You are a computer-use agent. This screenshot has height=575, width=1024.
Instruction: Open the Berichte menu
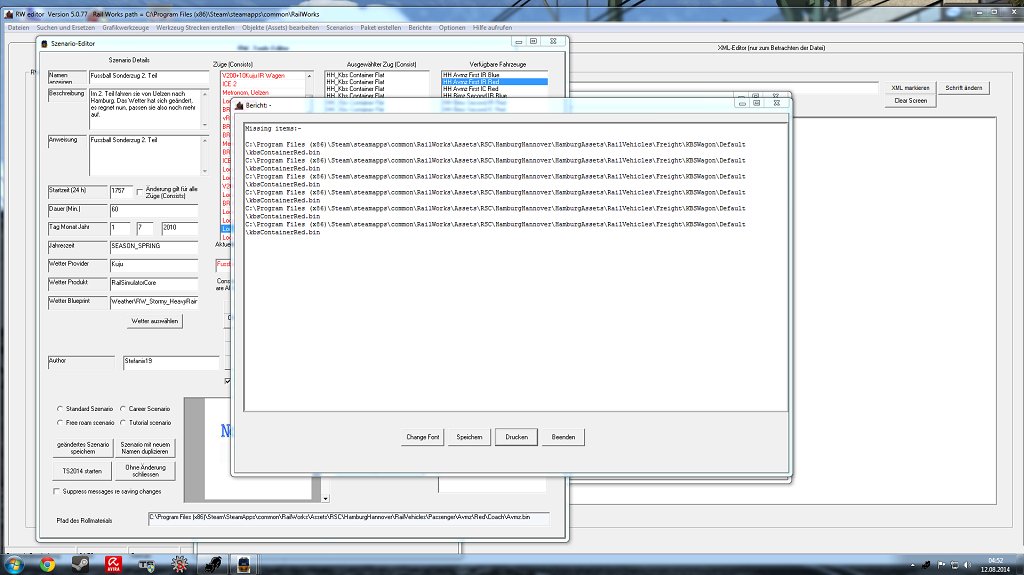(x=420, y=28)
